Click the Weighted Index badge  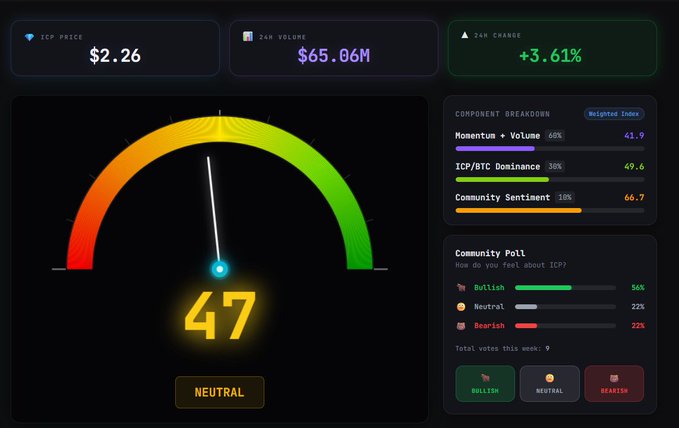click(614, 114)
